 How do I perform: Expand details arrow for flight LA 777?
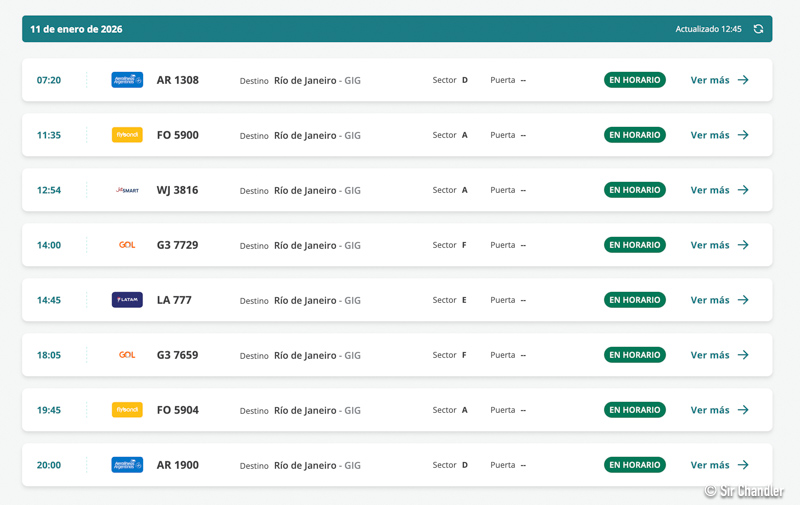tap(743, 300)
